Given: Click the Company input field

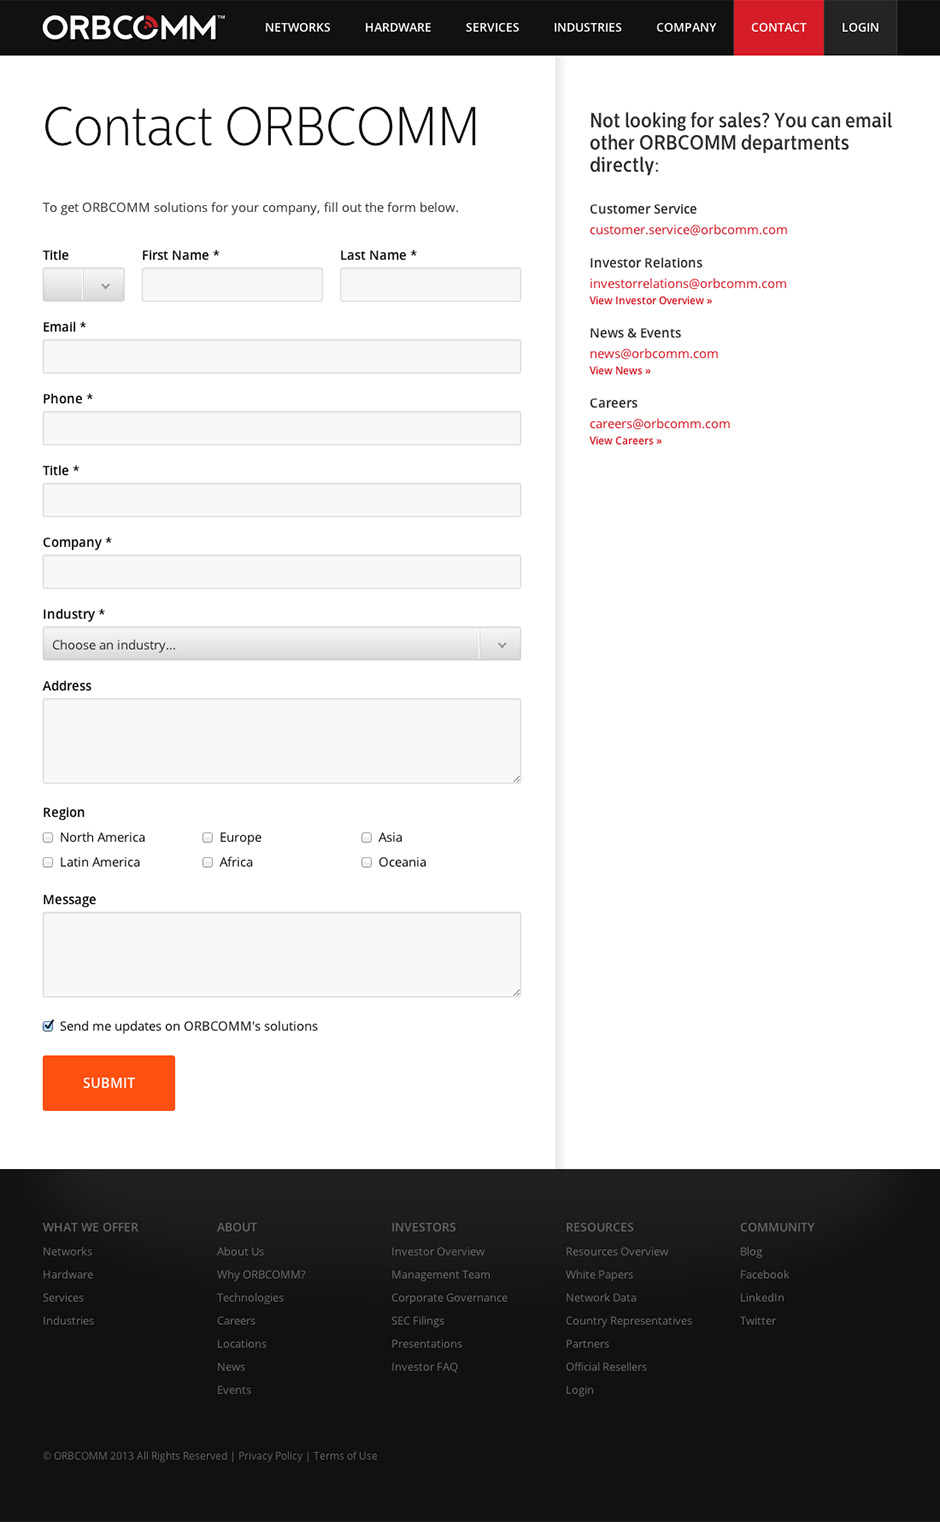Looking at the screenshot, I should [x=282, y=573].
